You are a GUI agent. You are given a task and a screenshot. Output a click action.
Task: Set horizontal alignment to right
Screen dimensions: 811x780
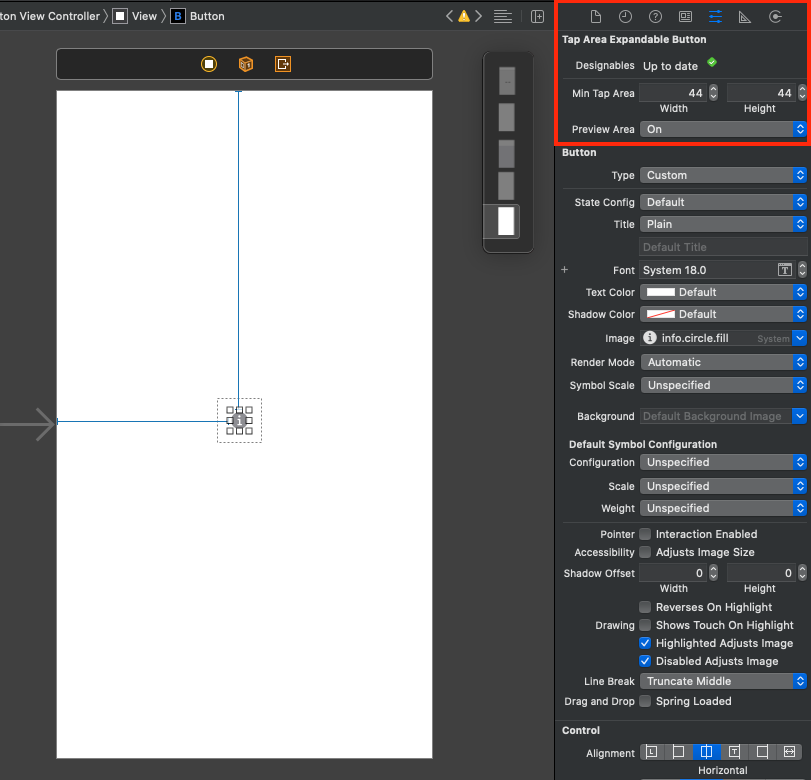click(x=762, y=752)
